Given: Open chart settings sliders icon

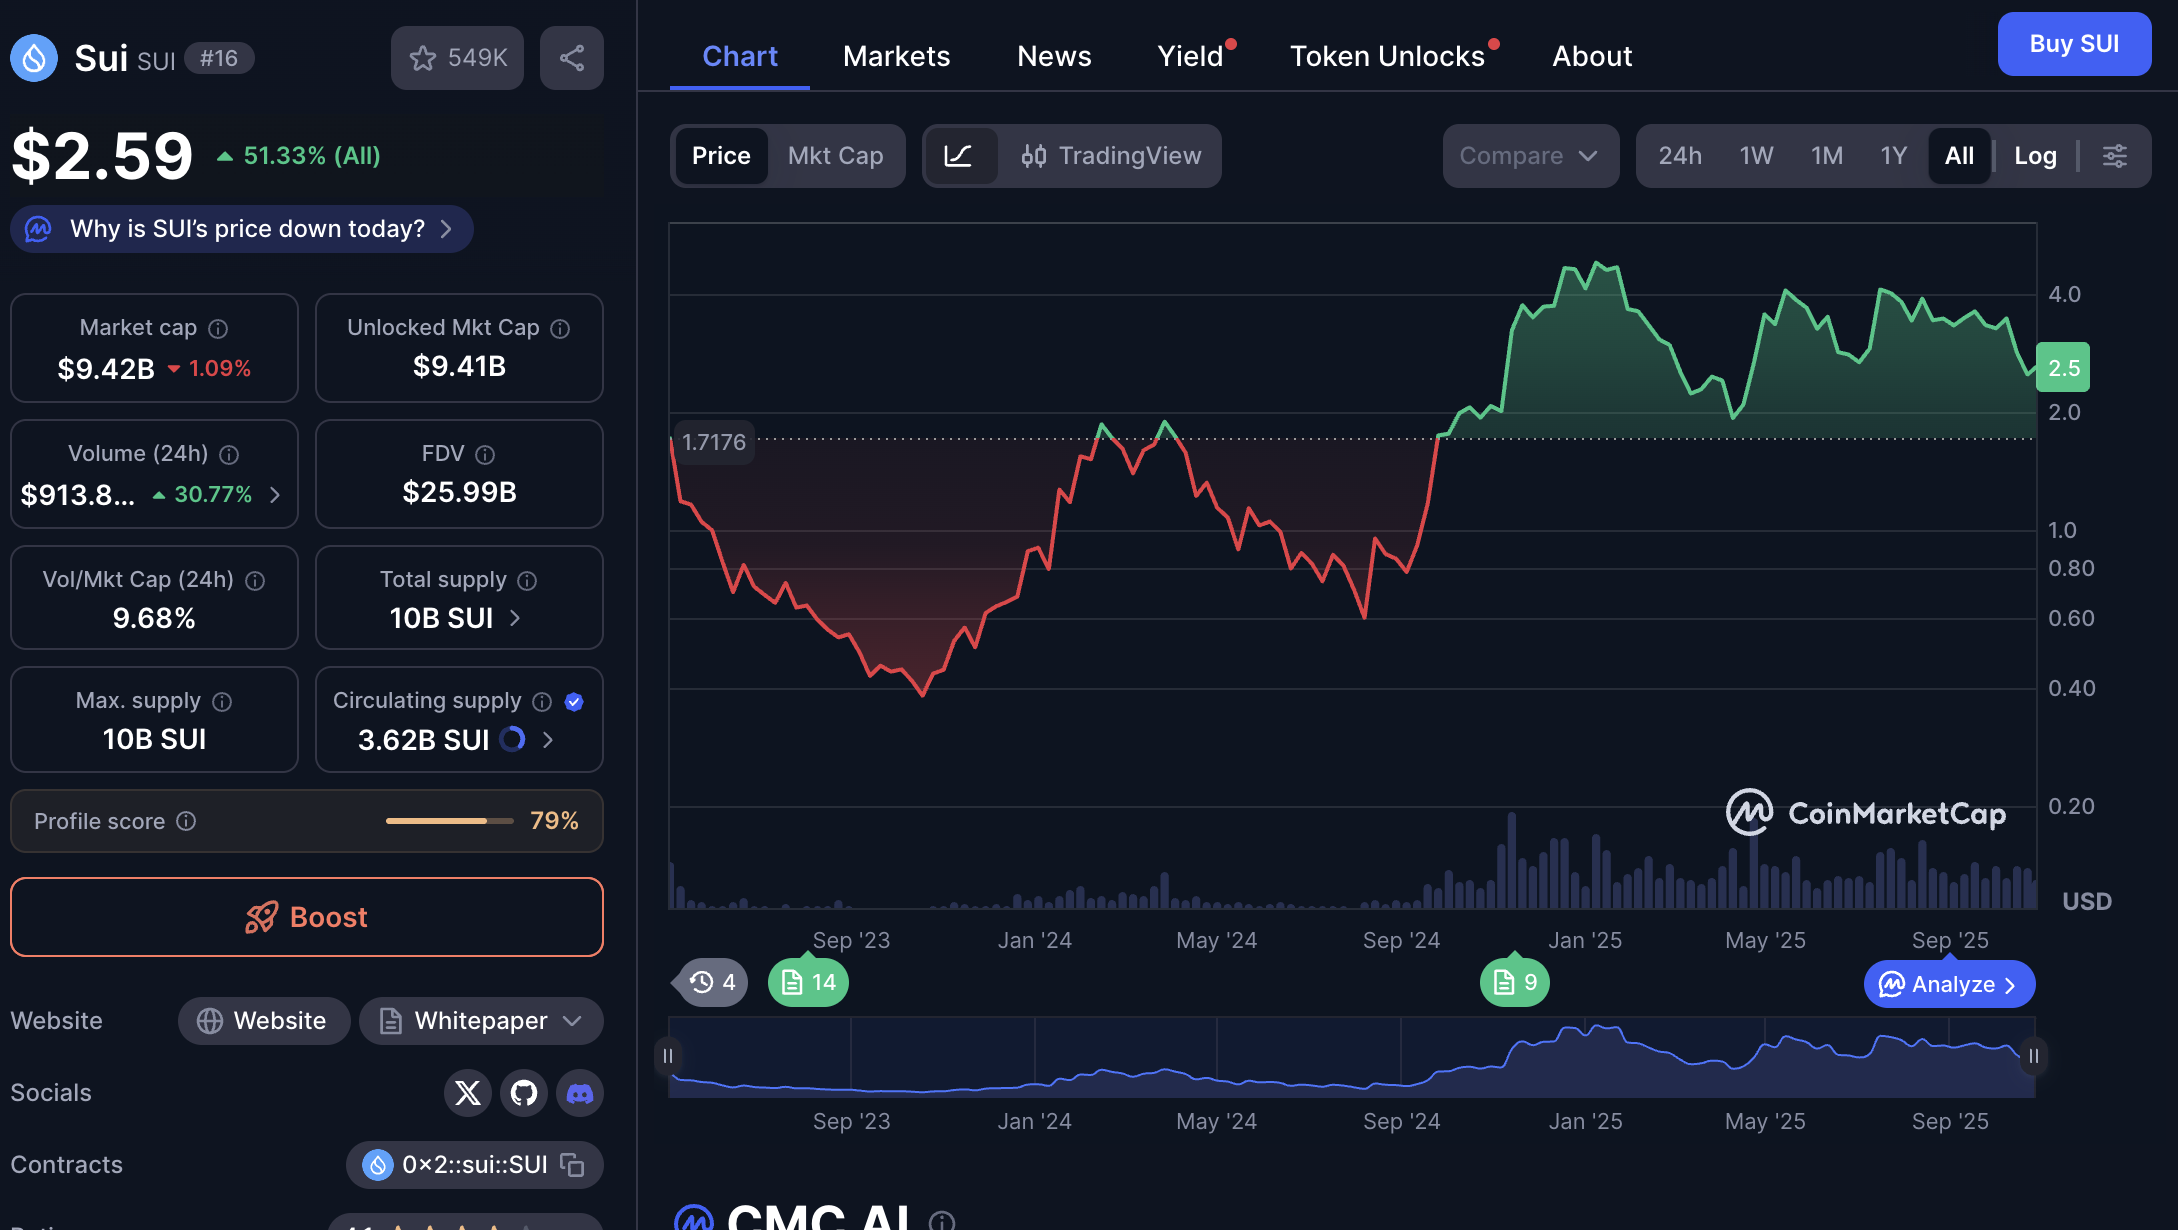Looking at the screenshot, I should [2114, 156].
